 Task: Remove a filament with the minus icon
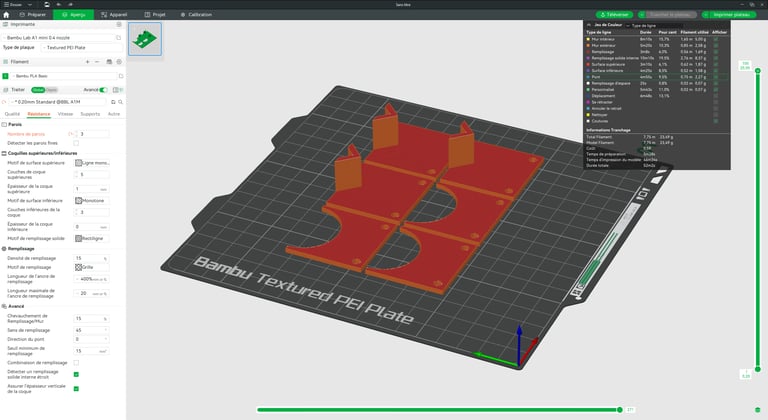click(x=97, y=62)
